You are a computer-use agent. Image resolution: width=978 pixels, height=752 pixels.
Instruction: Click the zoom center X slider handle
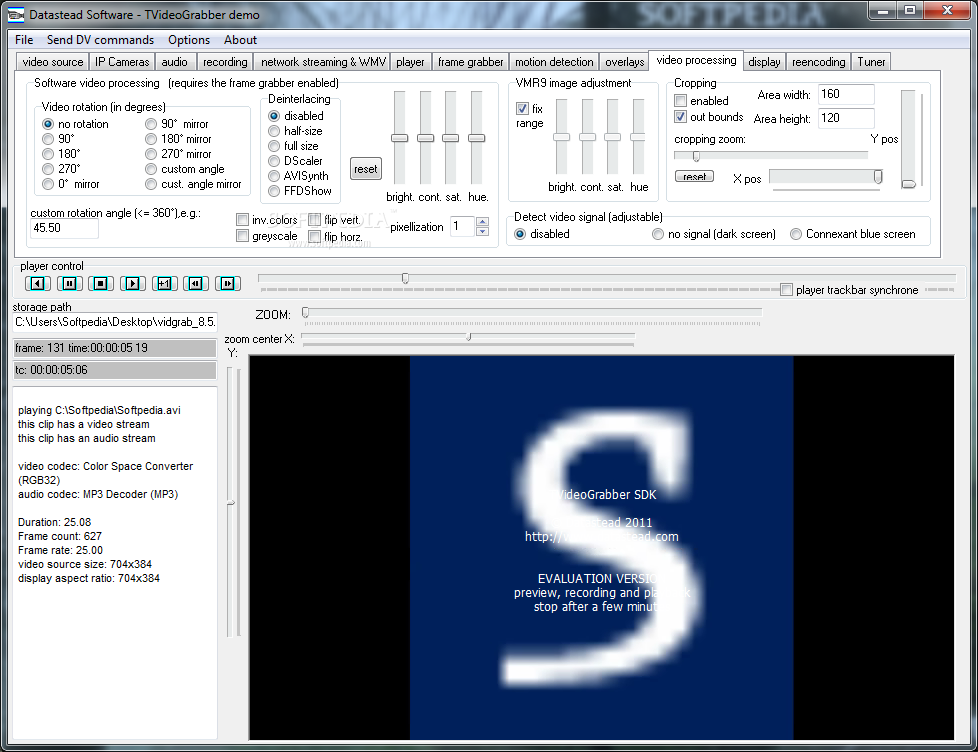[x=468, y=337]
